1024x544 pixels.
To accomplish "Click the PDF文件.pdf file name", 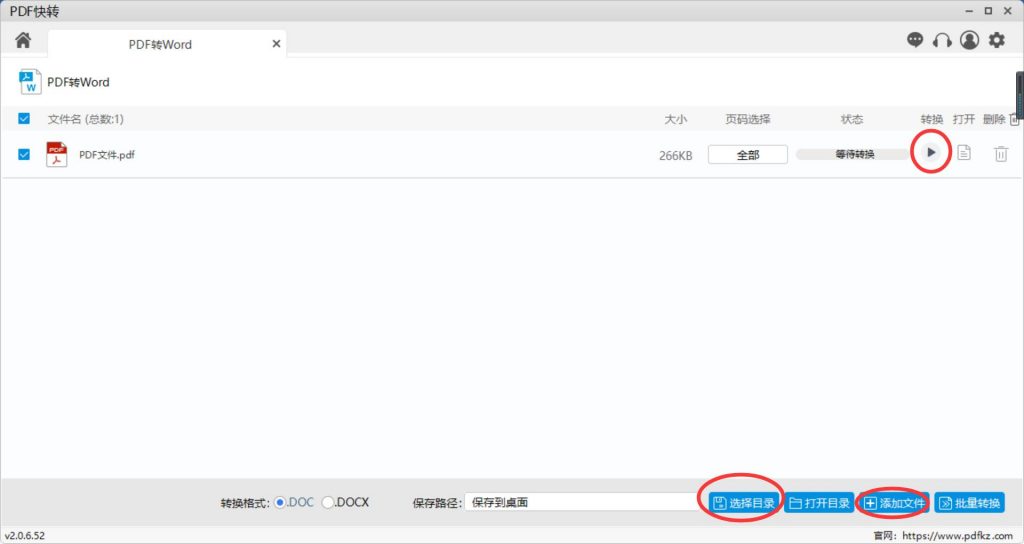I will click(106, 155).
